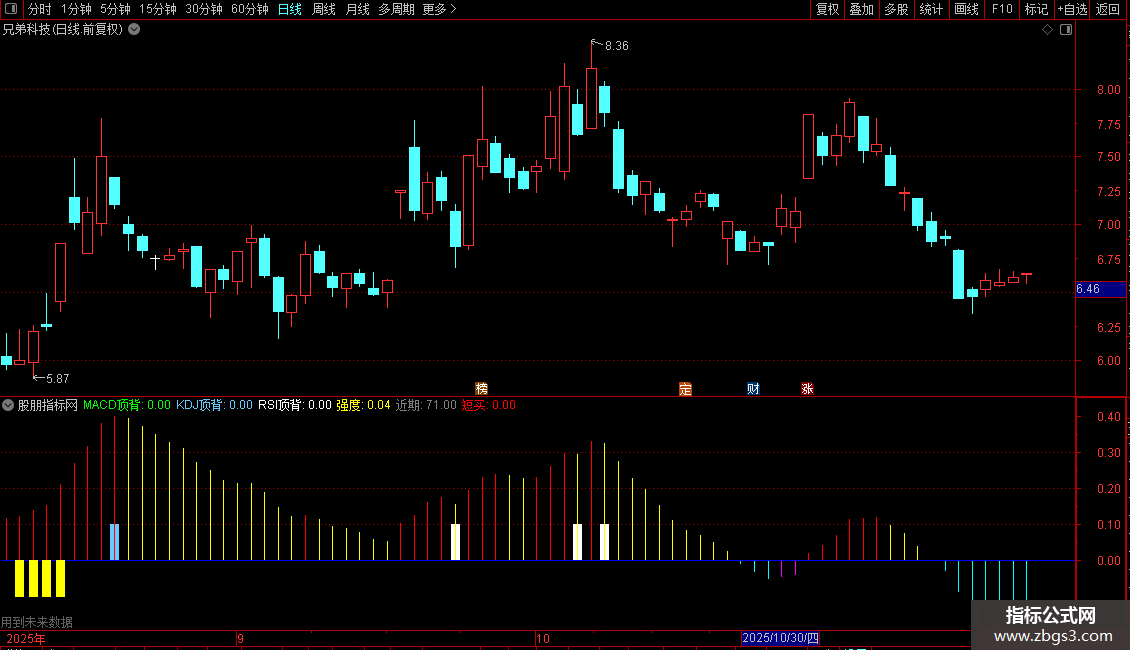Click the 股朋指标网 indicator name
The image size is (1130, 650).
point(48,405)
